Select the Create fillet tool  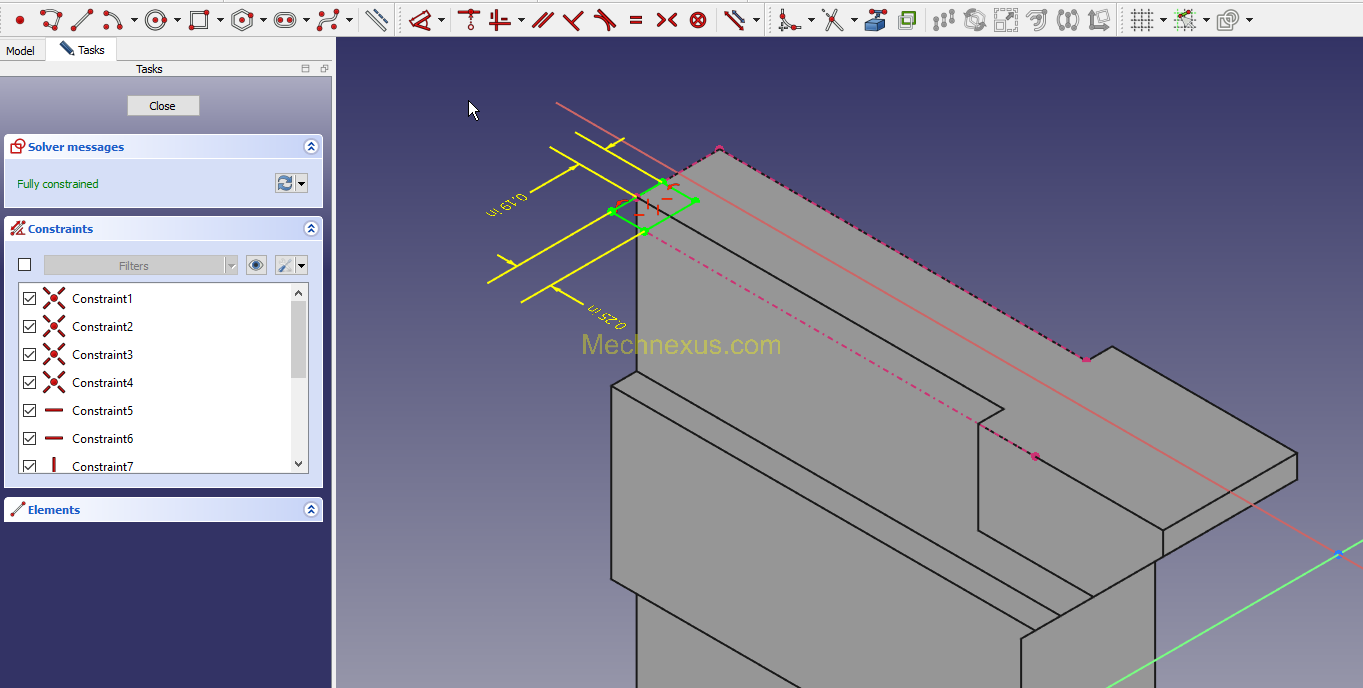[790, 19]
